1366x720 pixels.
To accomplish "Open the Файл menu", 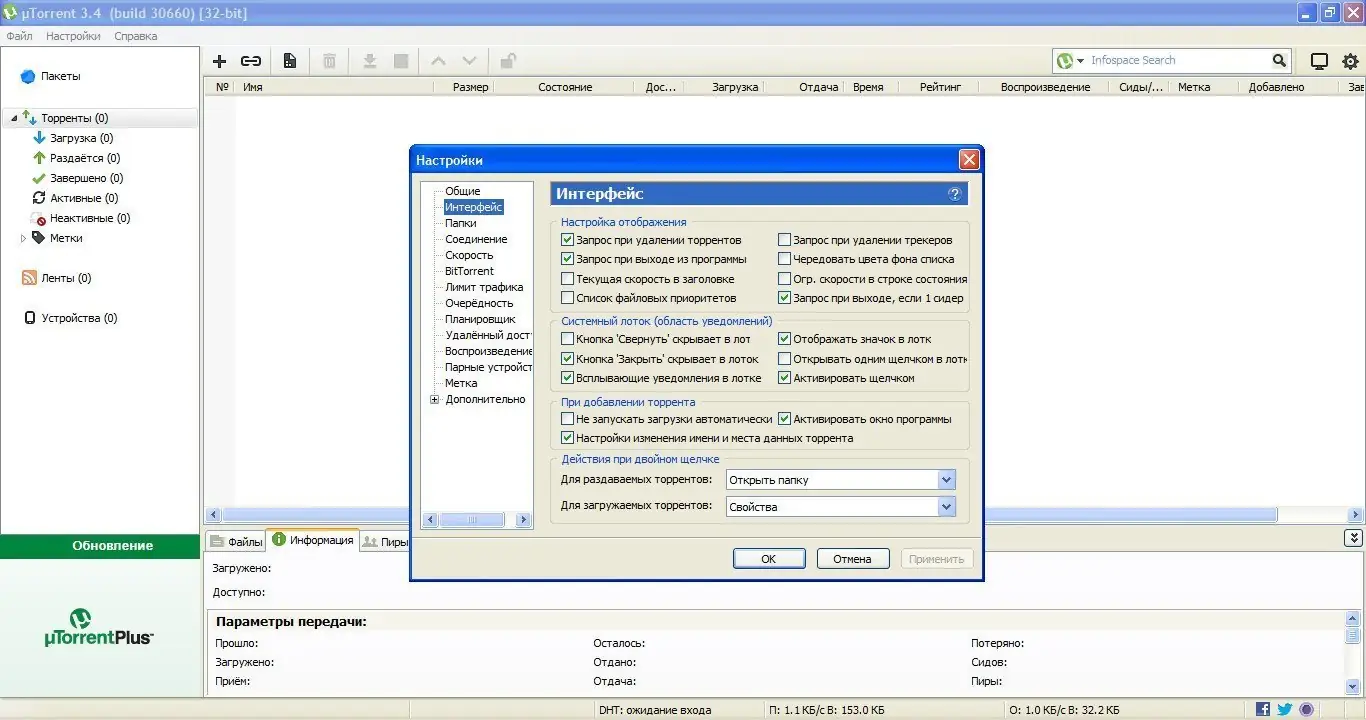I will [x=19, y=36].
